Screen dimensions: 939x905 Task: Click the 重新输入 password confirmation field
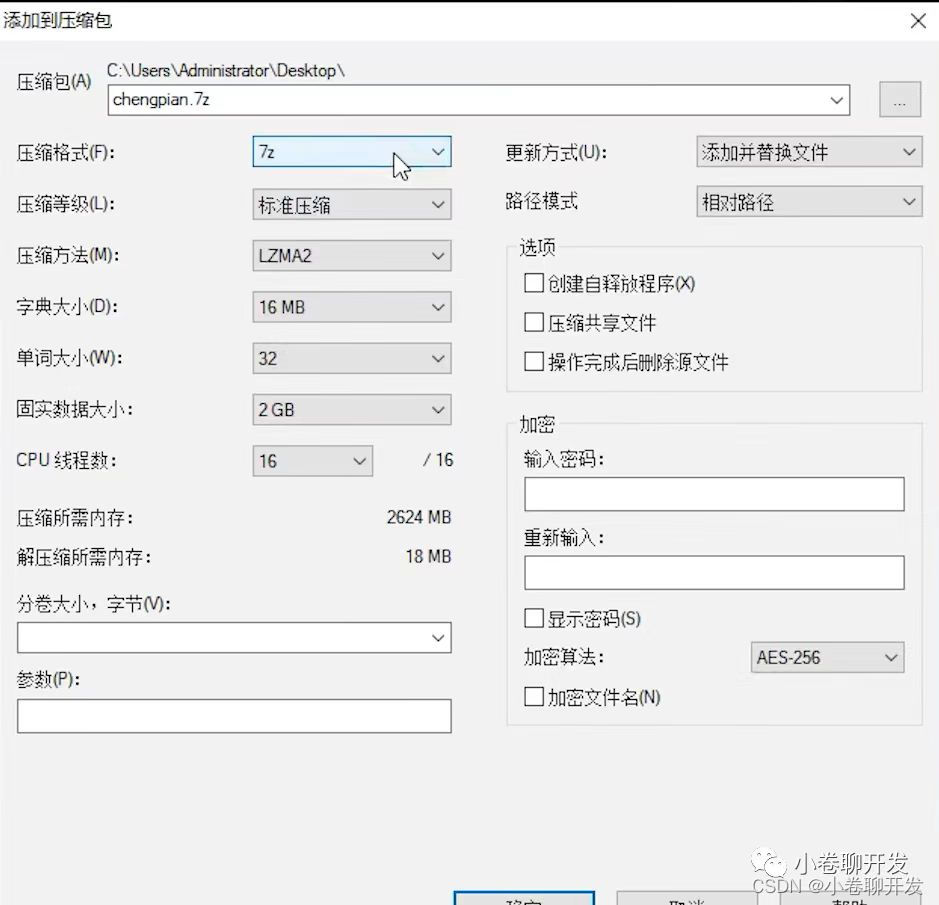point(714,573)
